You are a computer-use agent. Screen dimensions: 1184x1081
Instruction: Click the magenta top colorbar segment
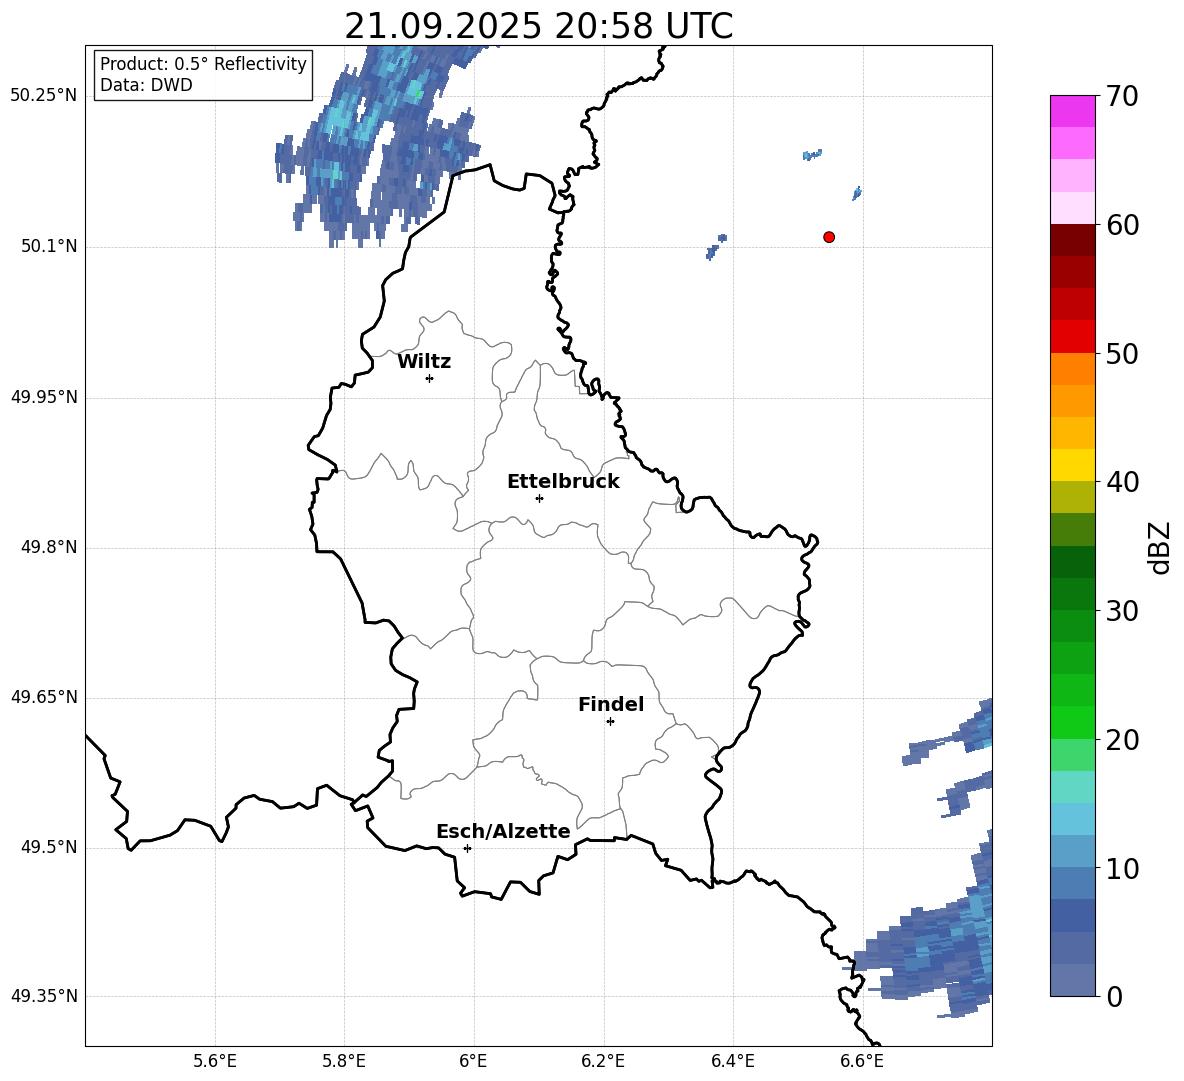(1072, 111)
